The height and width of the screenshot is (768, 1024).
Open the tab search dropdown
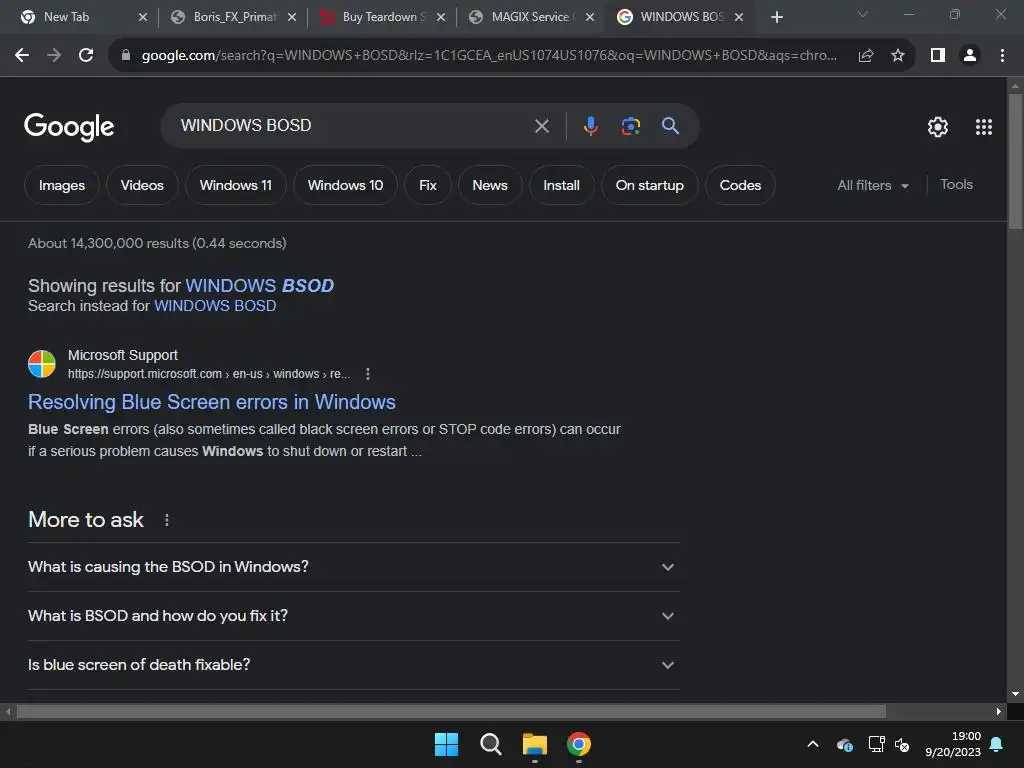pos(863,14)
